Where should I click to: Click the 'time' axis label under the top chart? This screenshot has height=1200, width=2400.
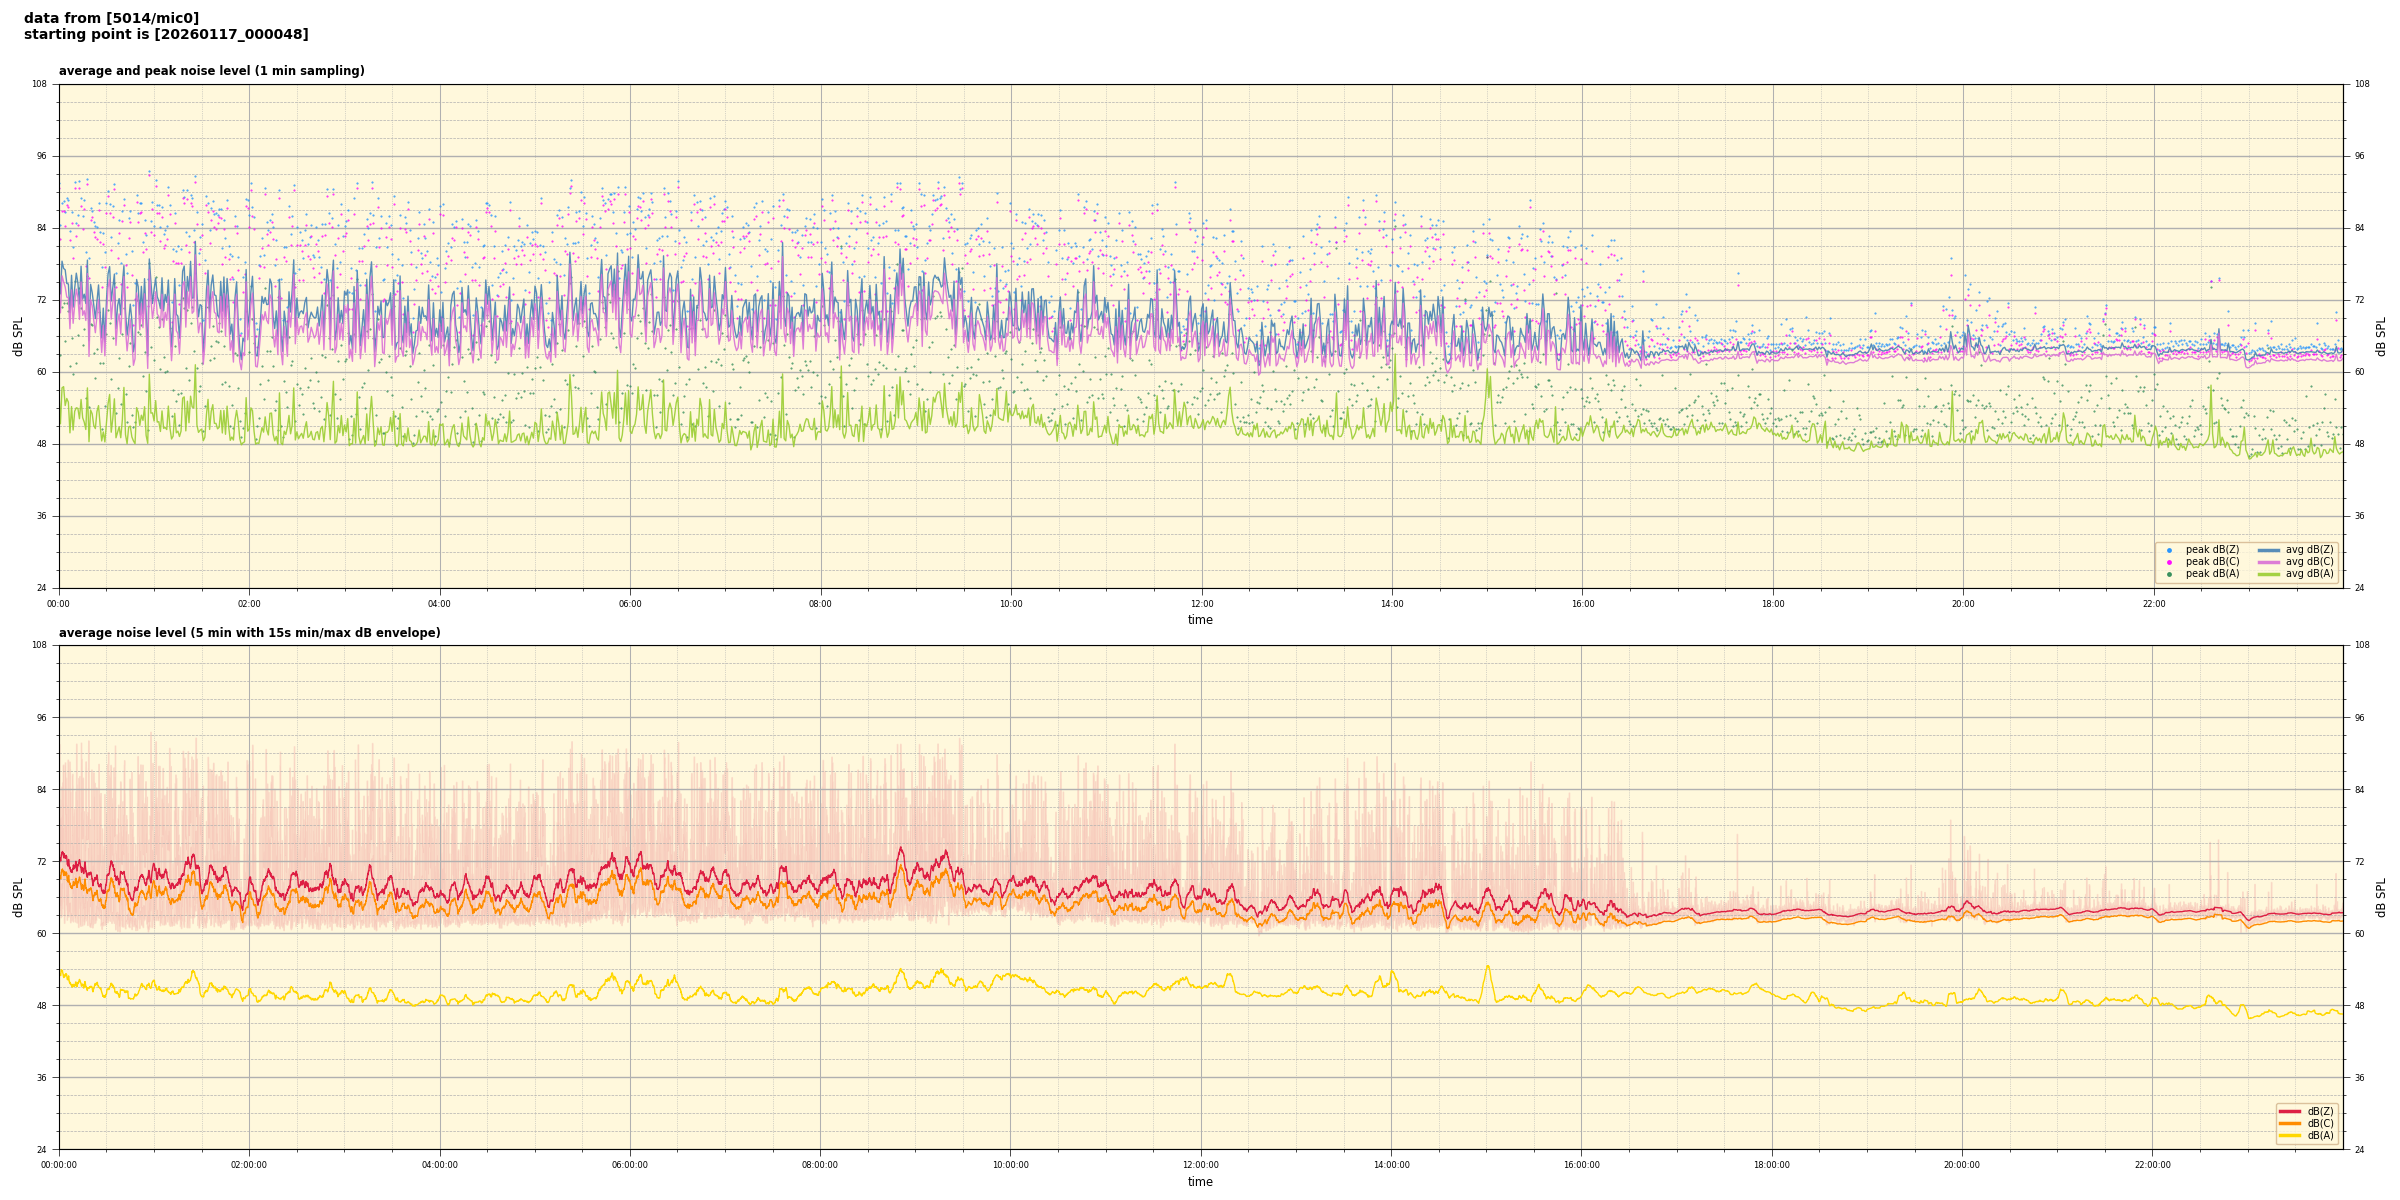1200,620
